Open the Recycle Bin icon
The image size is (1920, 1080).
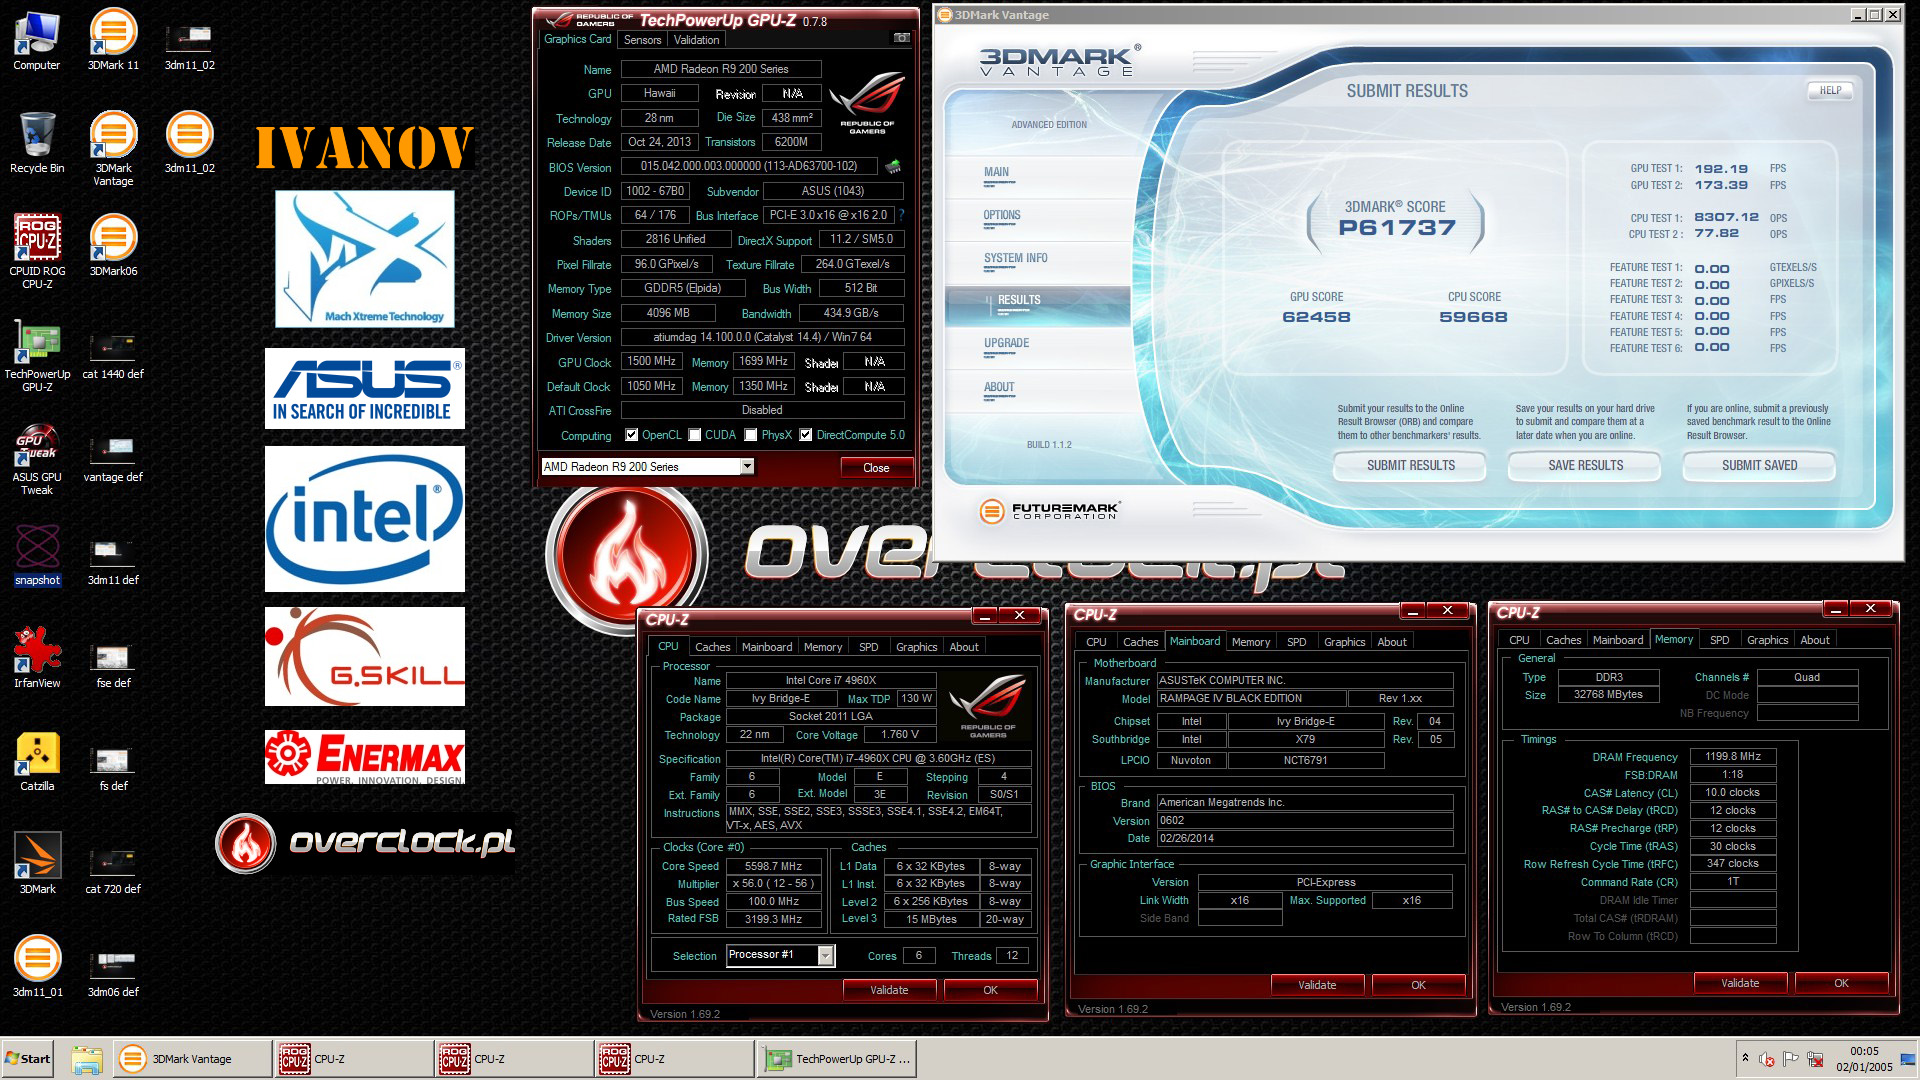pos(37,143)
